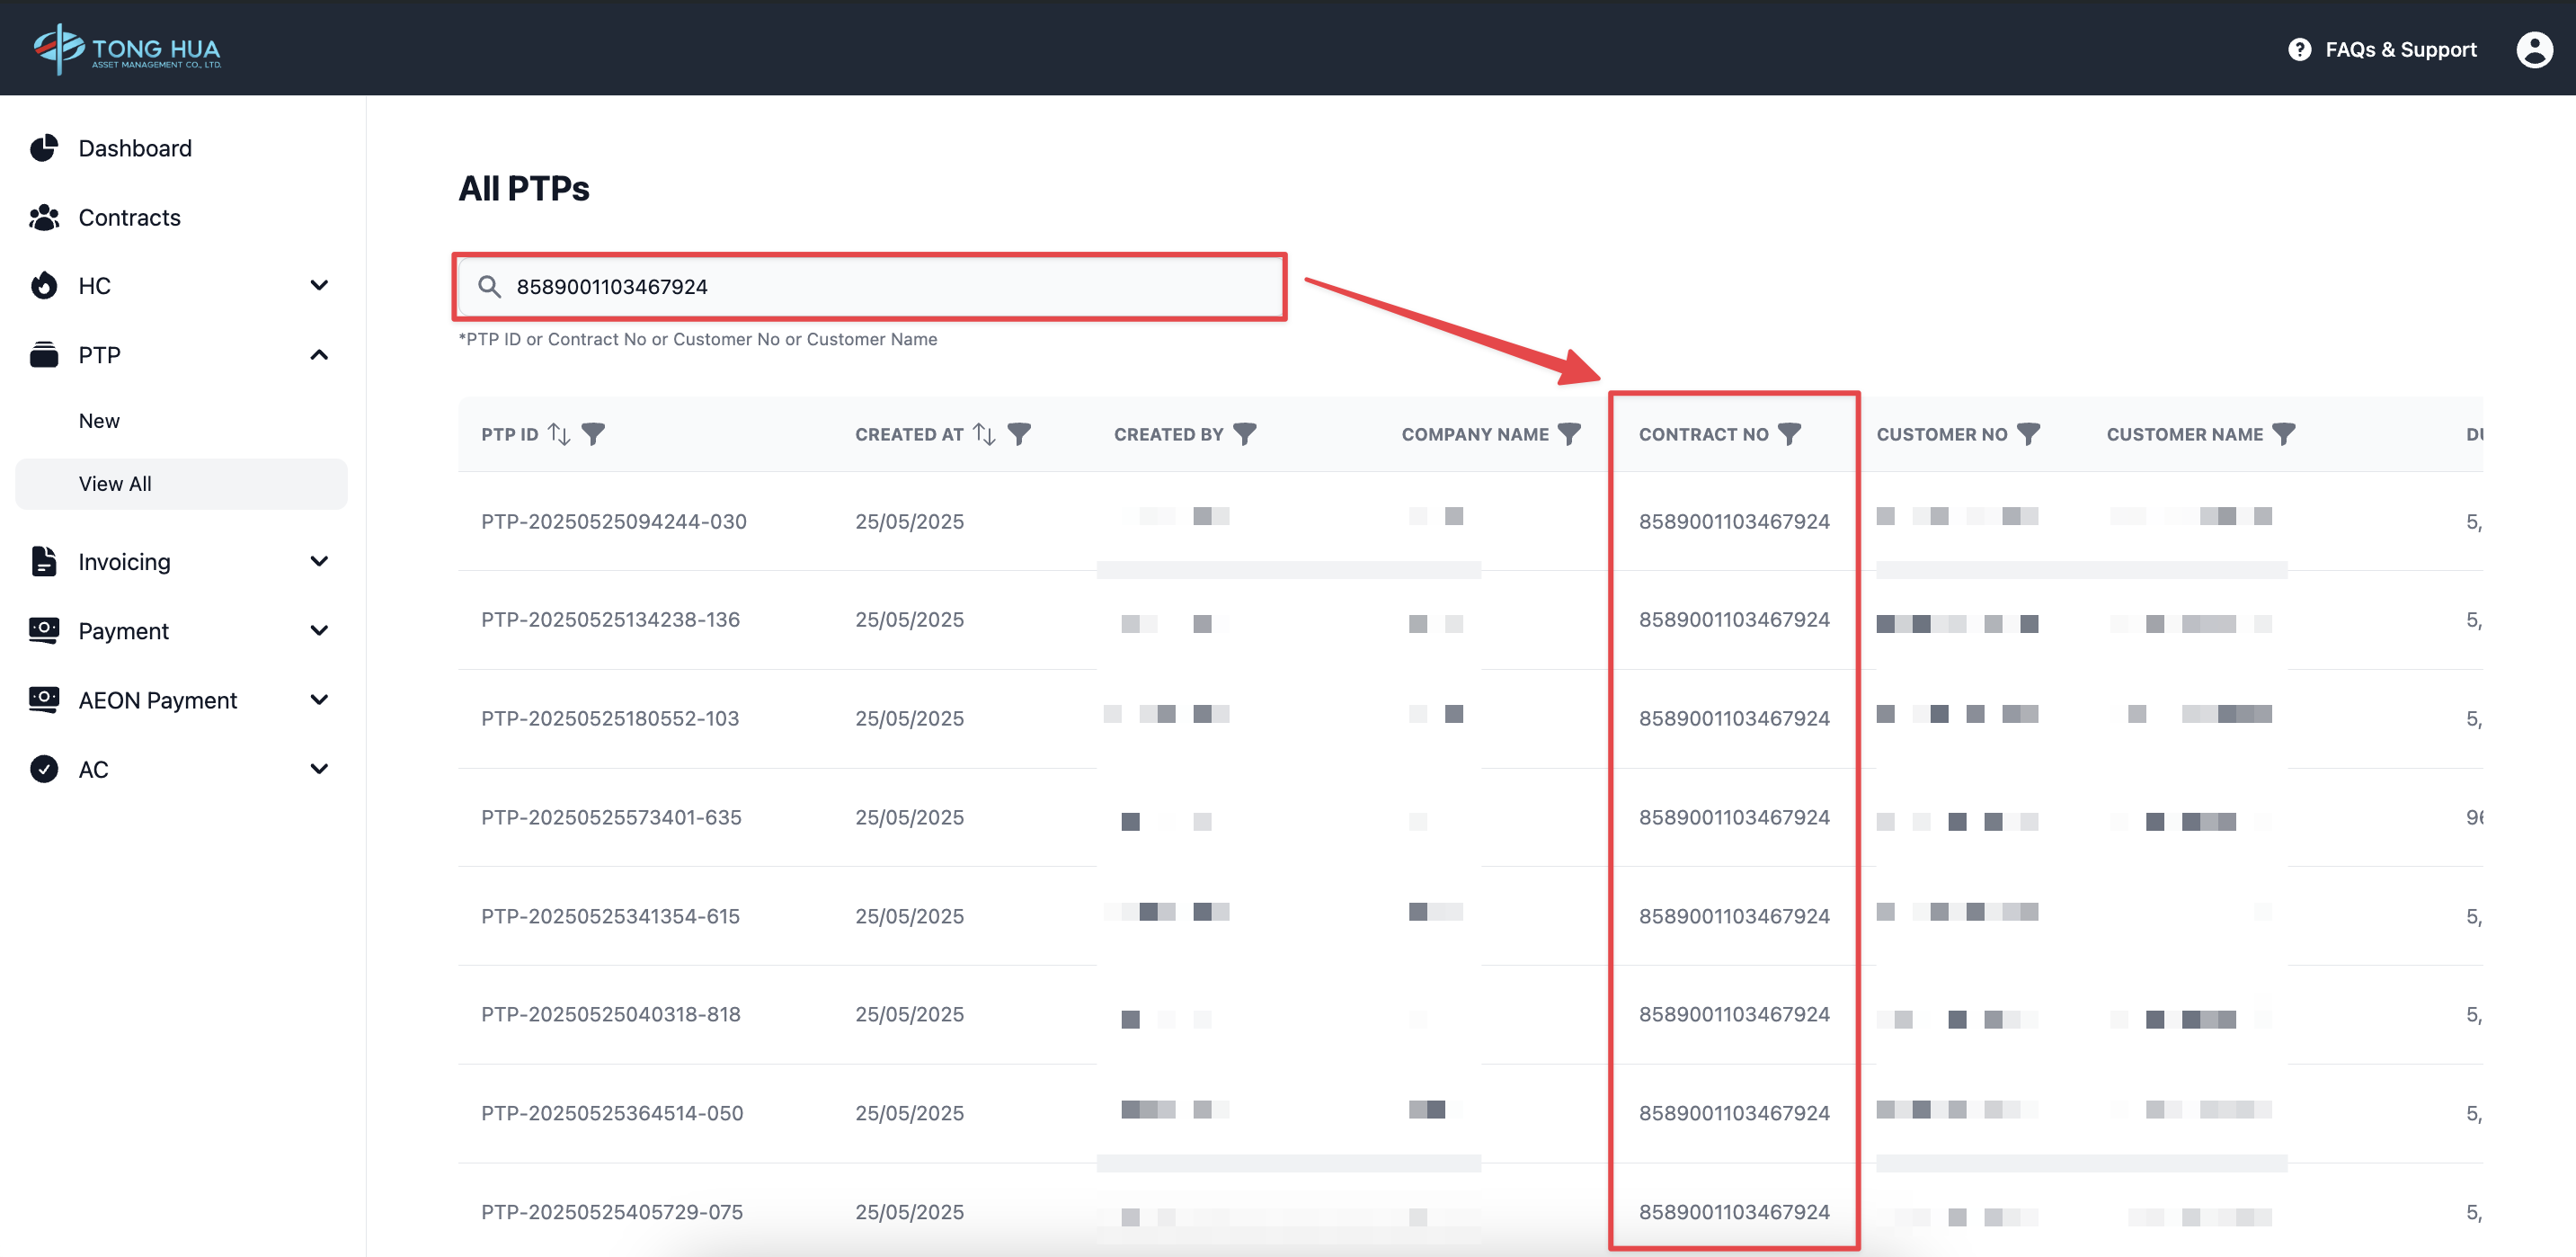
Task: Open the PTP ID filter funnel
Action: (593, 434)
